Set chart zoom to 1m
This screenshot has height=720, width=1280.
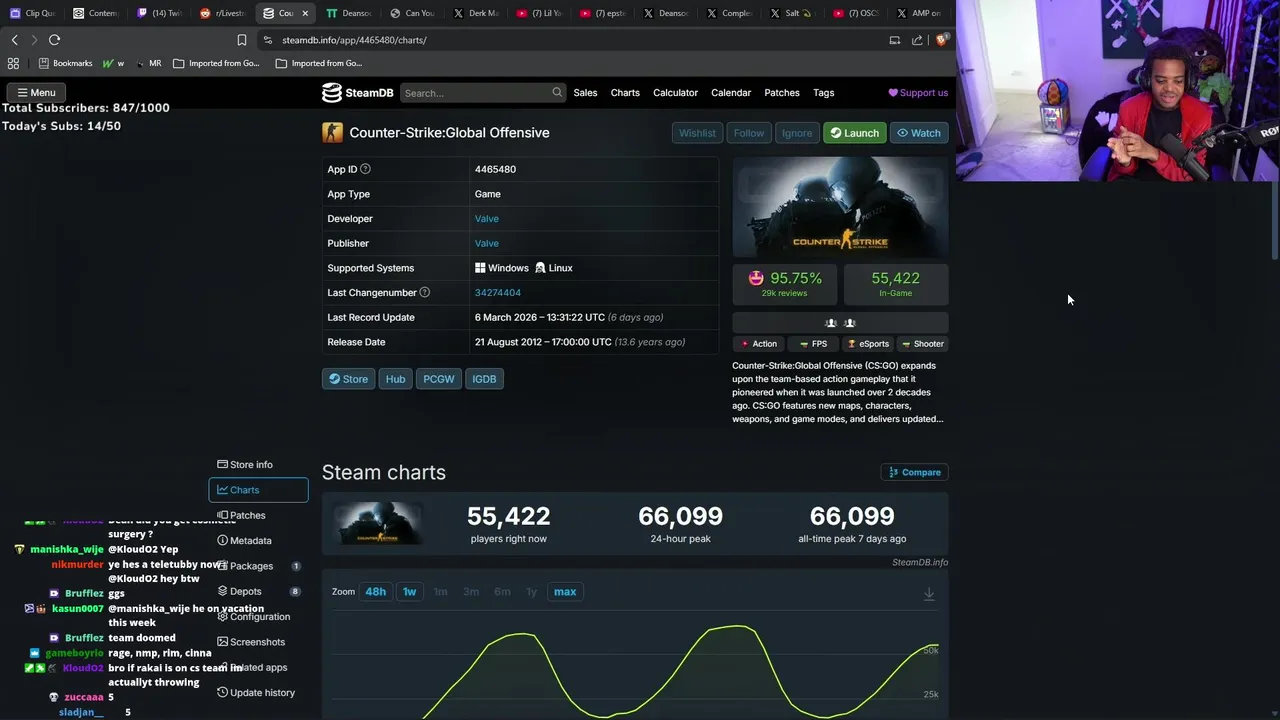(440, 592)
